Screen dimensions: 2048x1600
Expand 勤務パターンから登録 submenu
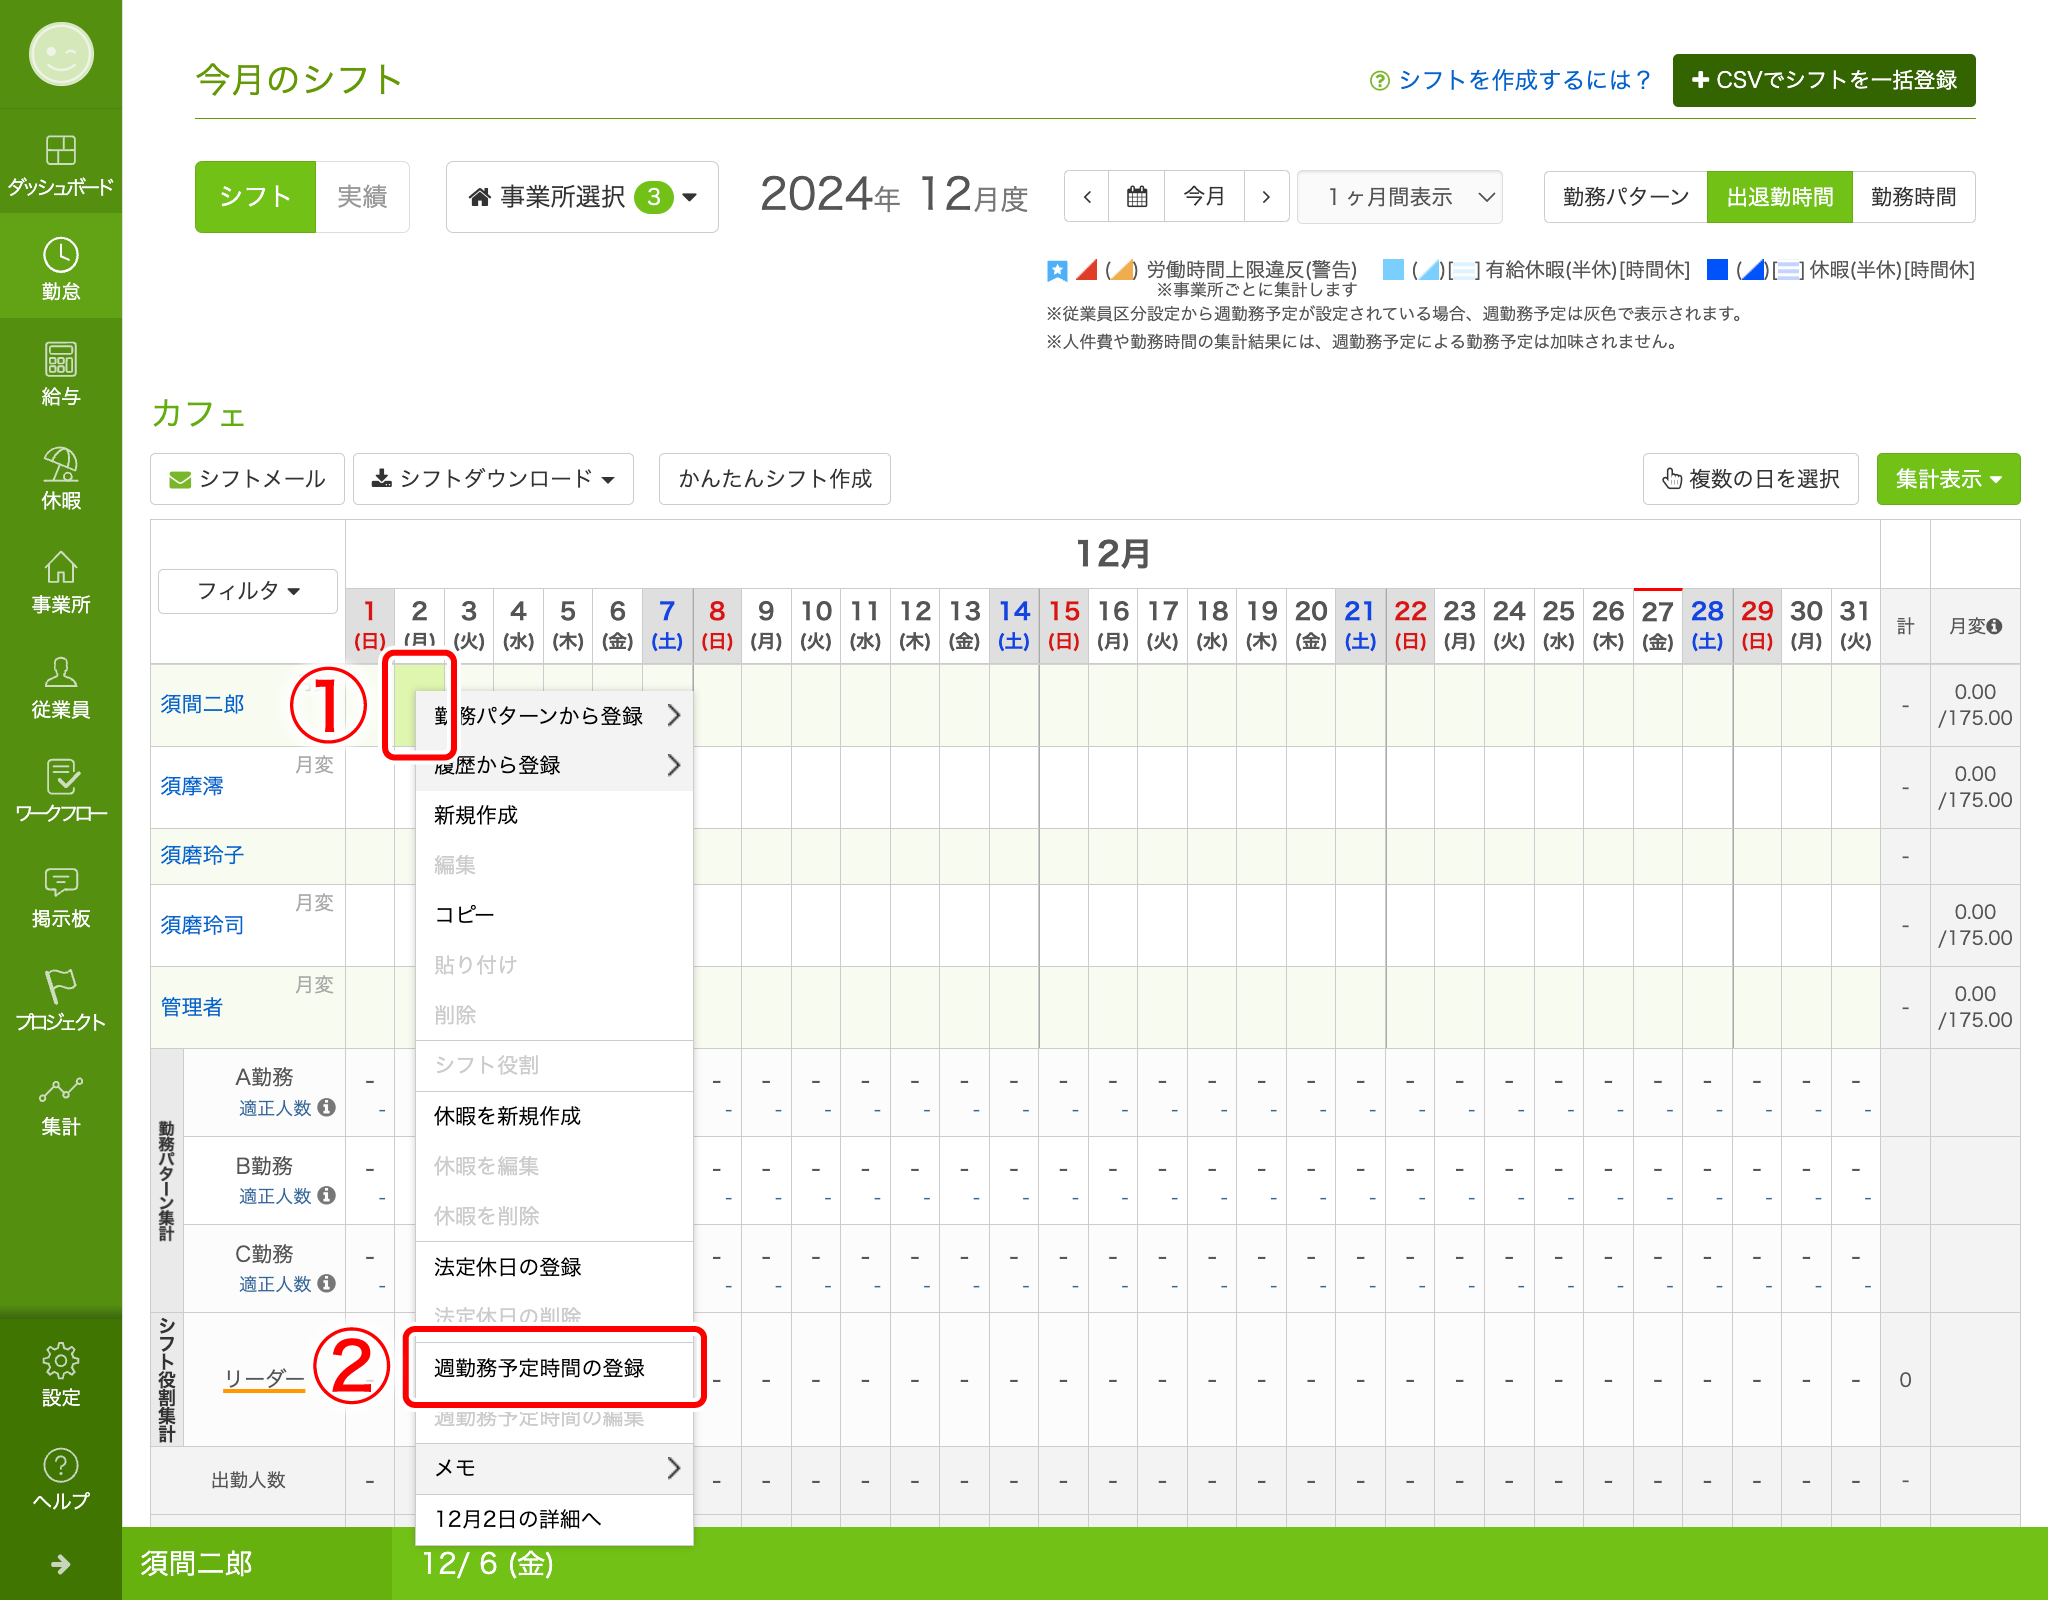[x=556, y=716]
